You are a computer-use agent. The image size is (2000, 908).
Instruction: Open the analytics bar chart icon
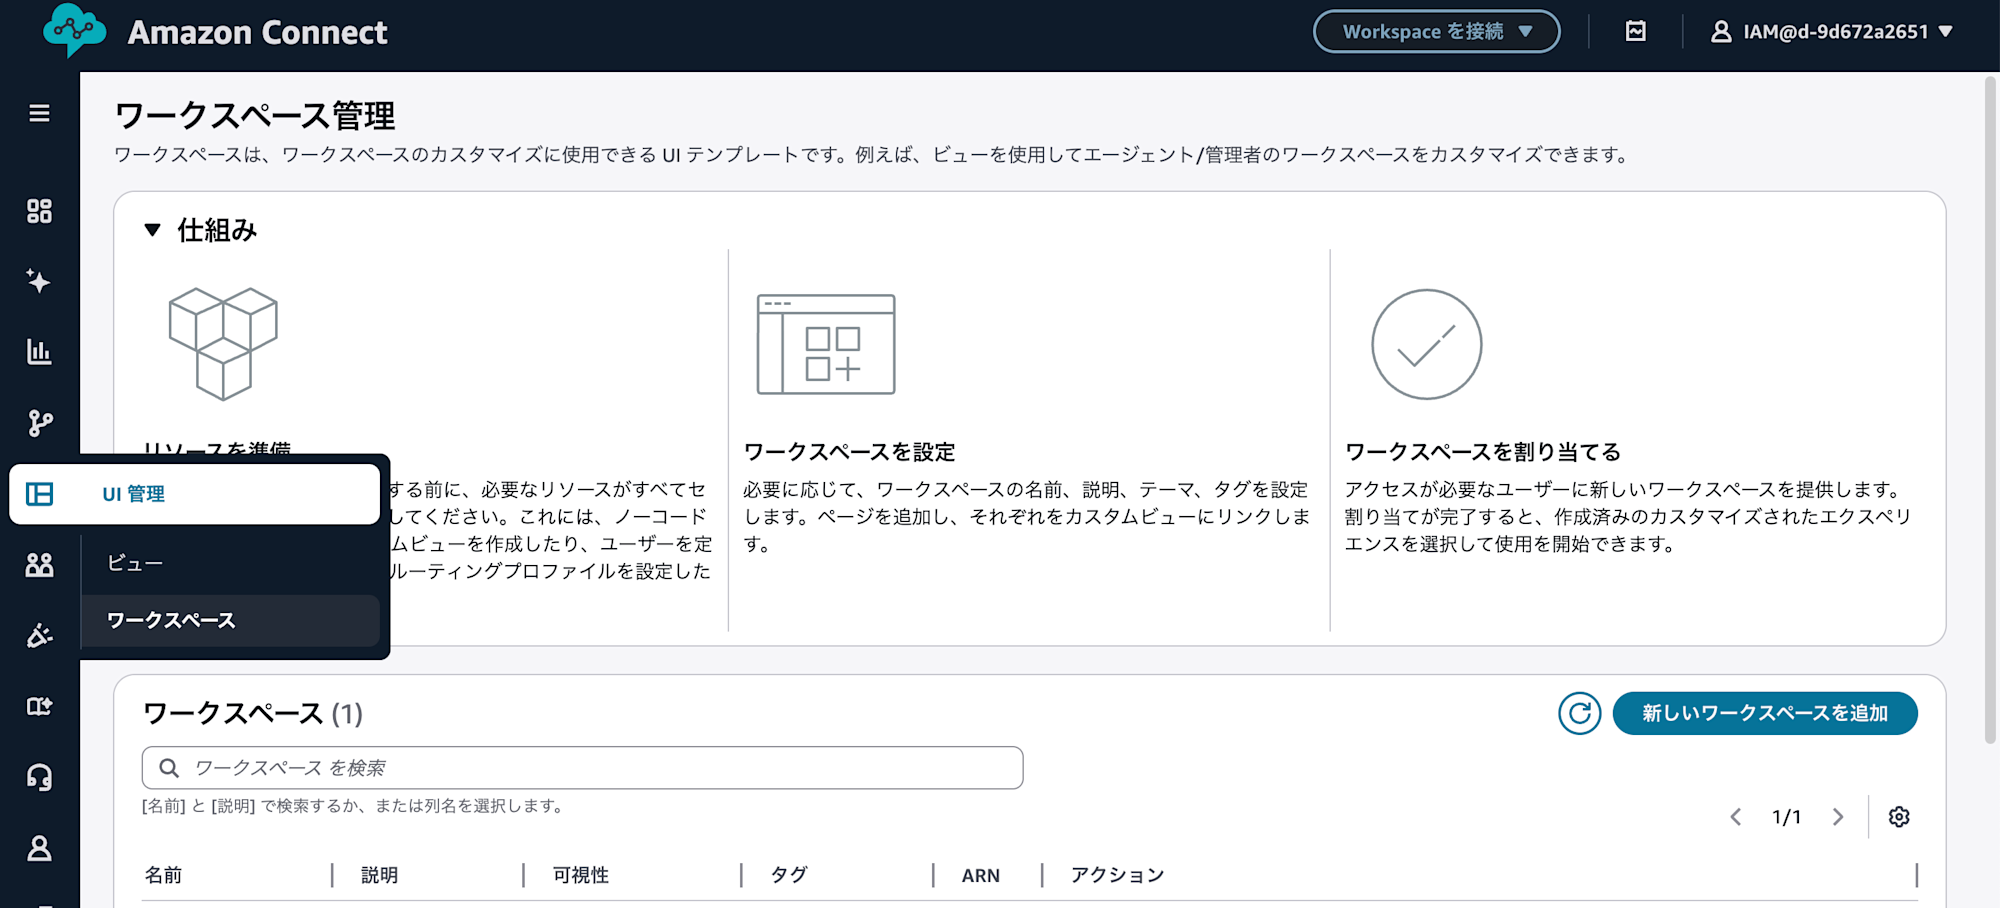(39, 352)
